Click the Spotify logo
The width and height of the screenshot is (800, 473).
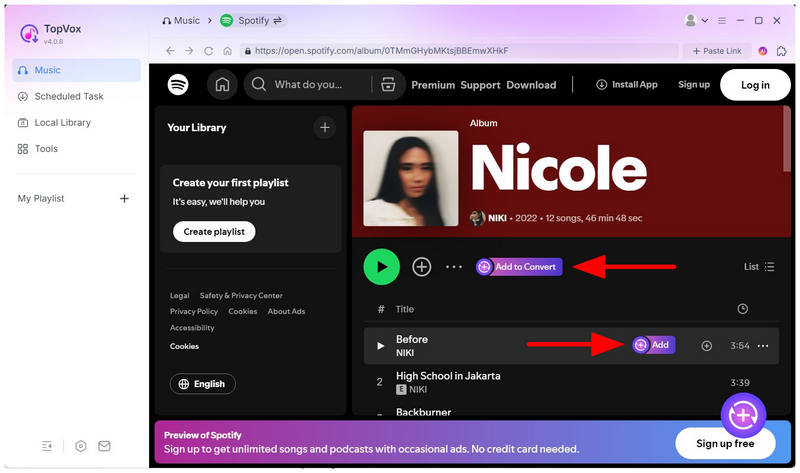(x=178, y=85)
